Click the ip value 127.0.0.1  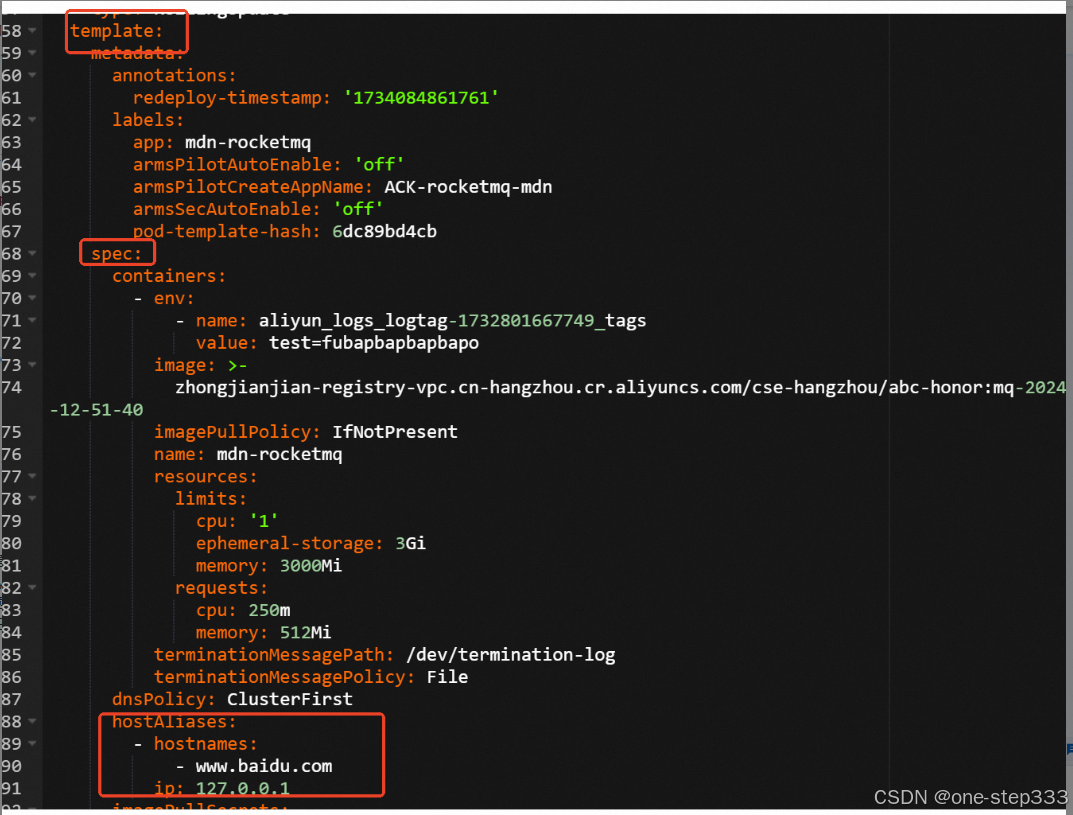pos(243,788)
